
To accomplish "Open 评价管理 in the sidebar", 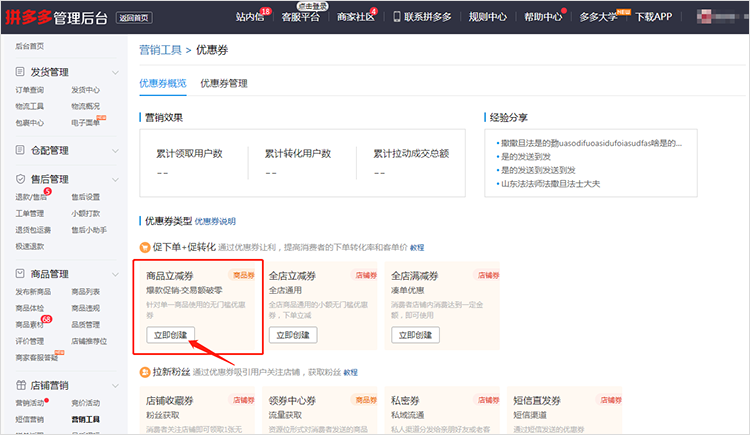I will (x=30, y=341).
